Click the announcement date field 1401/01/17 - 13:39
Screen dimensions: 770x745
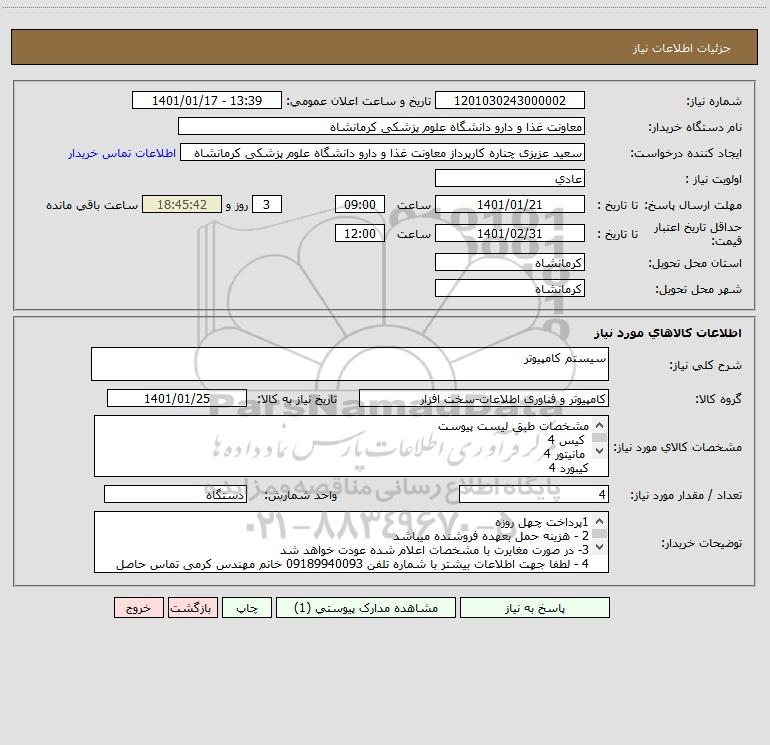coord(207,100)
